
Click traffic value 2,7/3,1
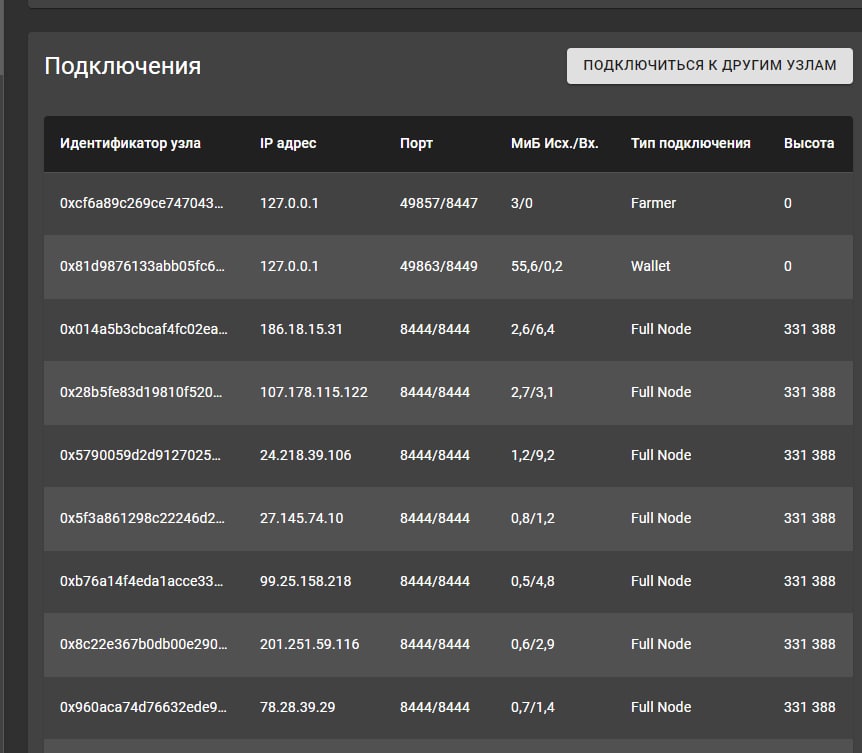click(532, 392)
